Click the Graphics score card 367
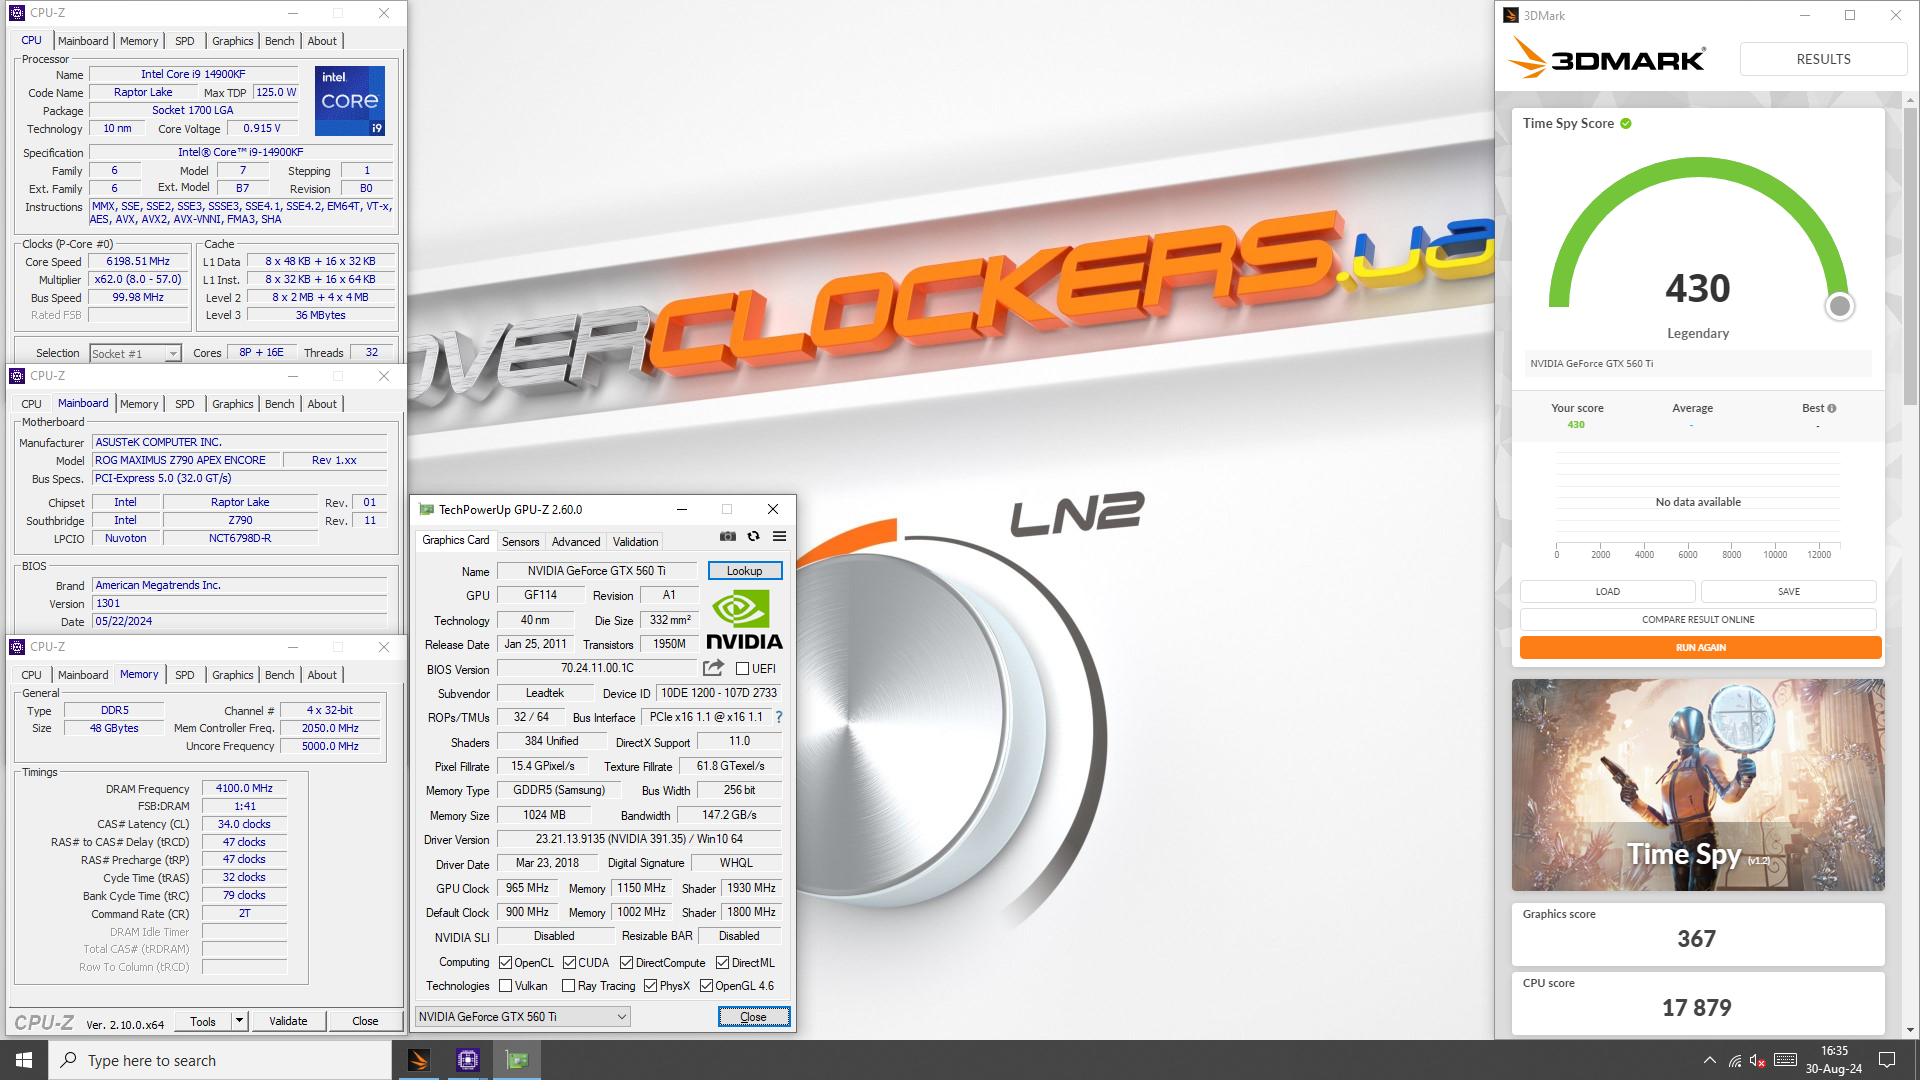This screenshot has width=1920, height=1080. coord(1698,933)
